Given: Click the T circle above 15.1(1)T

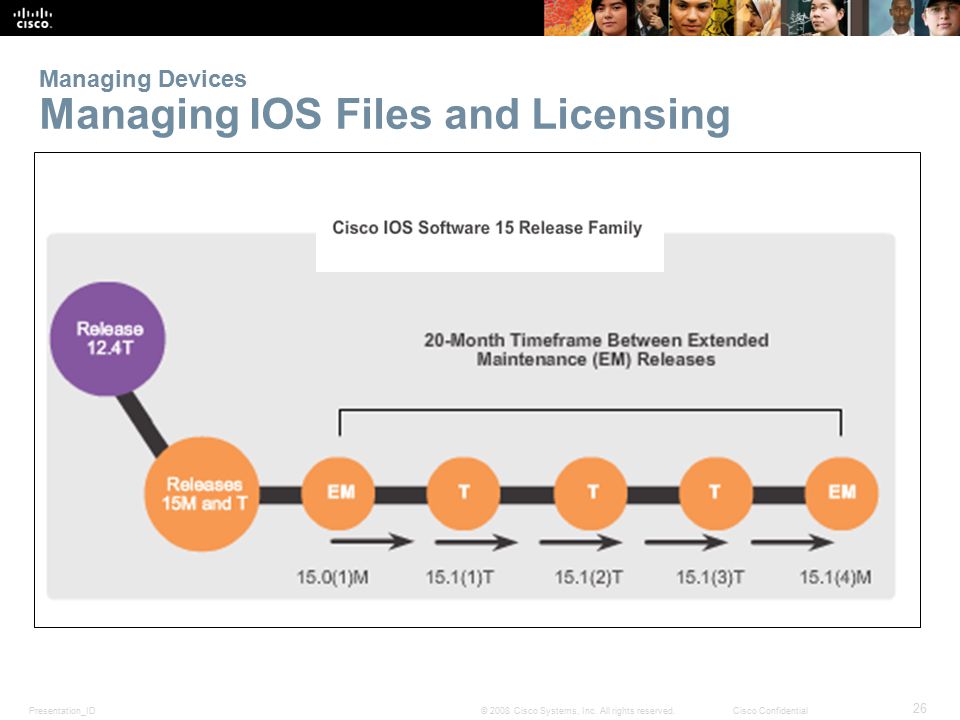Looking at the screenshot, I should 463,493.
